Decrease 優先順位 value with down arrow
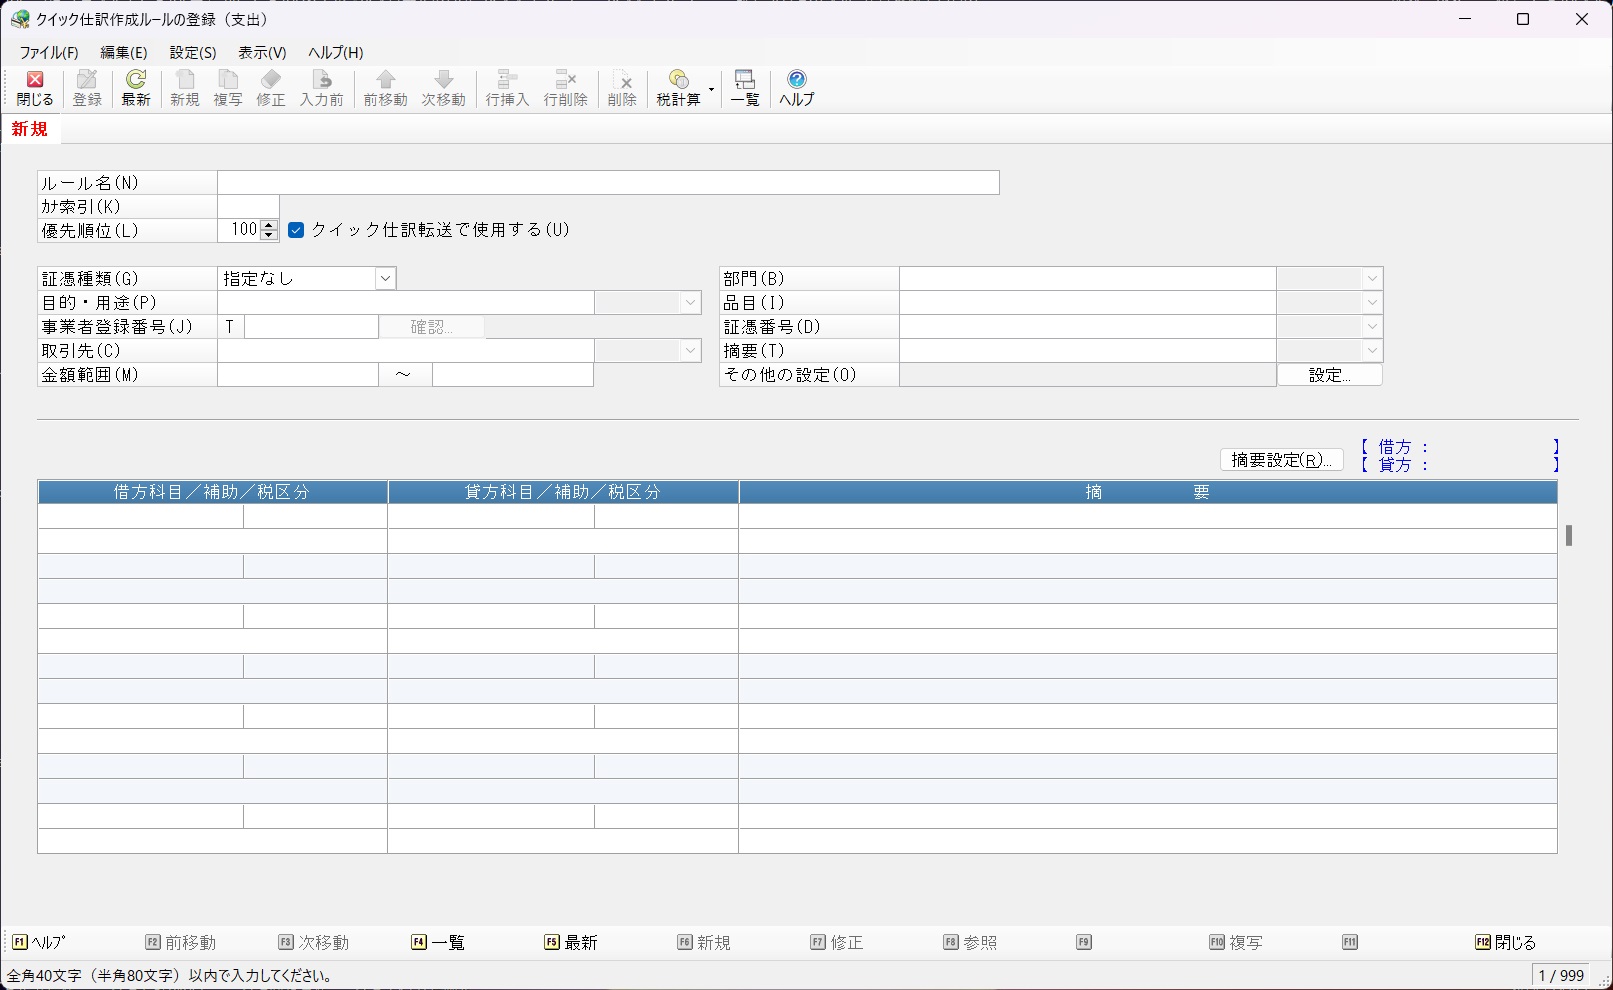The height and width of the screenshot is (990, 1613). pos(269,235)
